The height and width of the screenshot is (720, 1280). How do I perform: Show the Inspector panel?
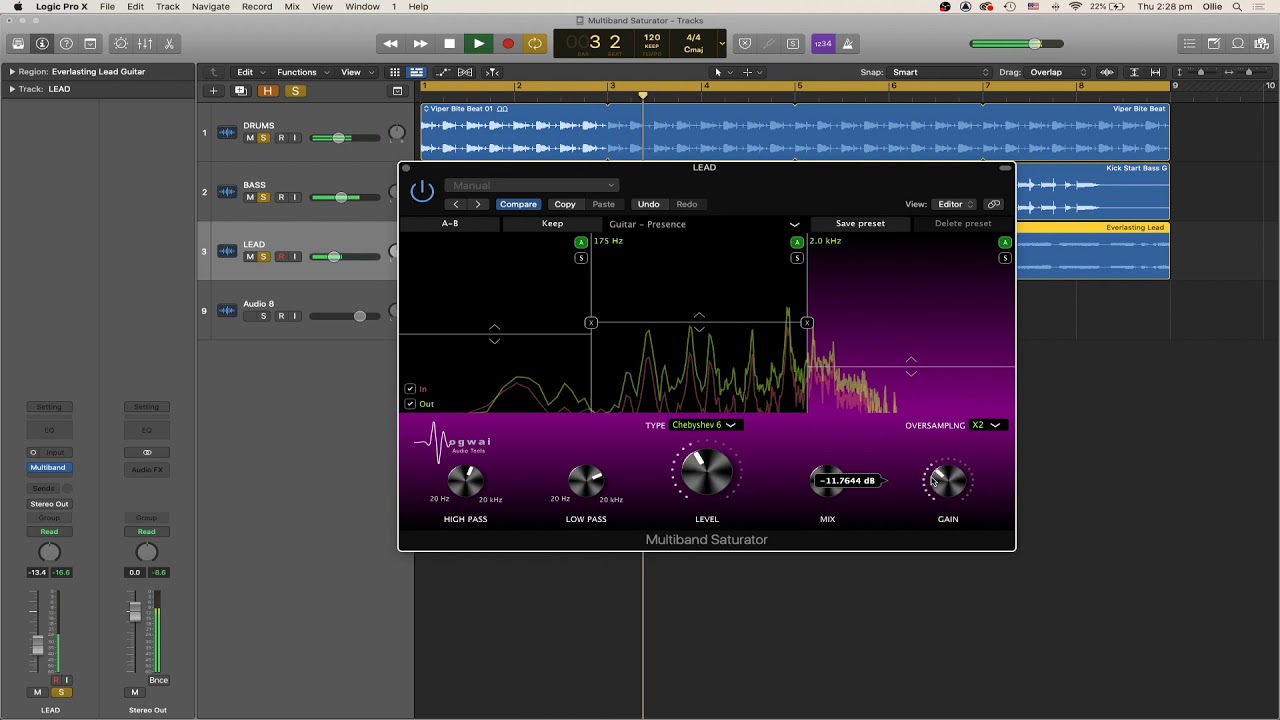click(42, 44)
